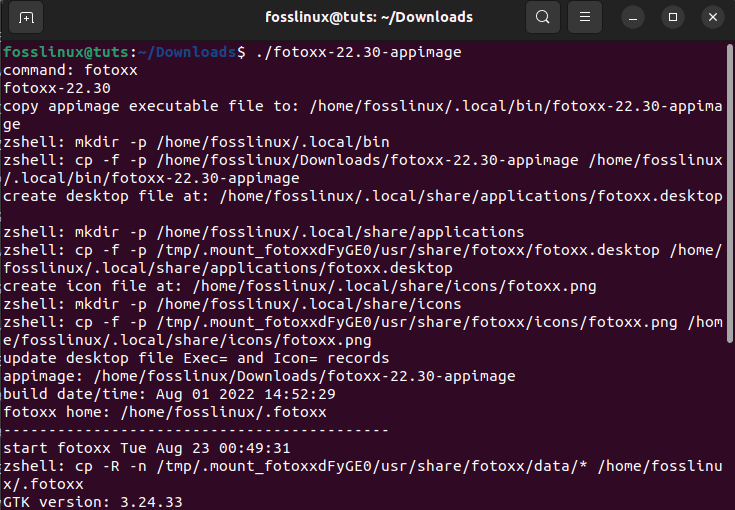The width and height of the screenshot is (735, 510).
Task: Click the window title fosslinux@tuts: ~/Downloads
Action: (x=369, y=17)
